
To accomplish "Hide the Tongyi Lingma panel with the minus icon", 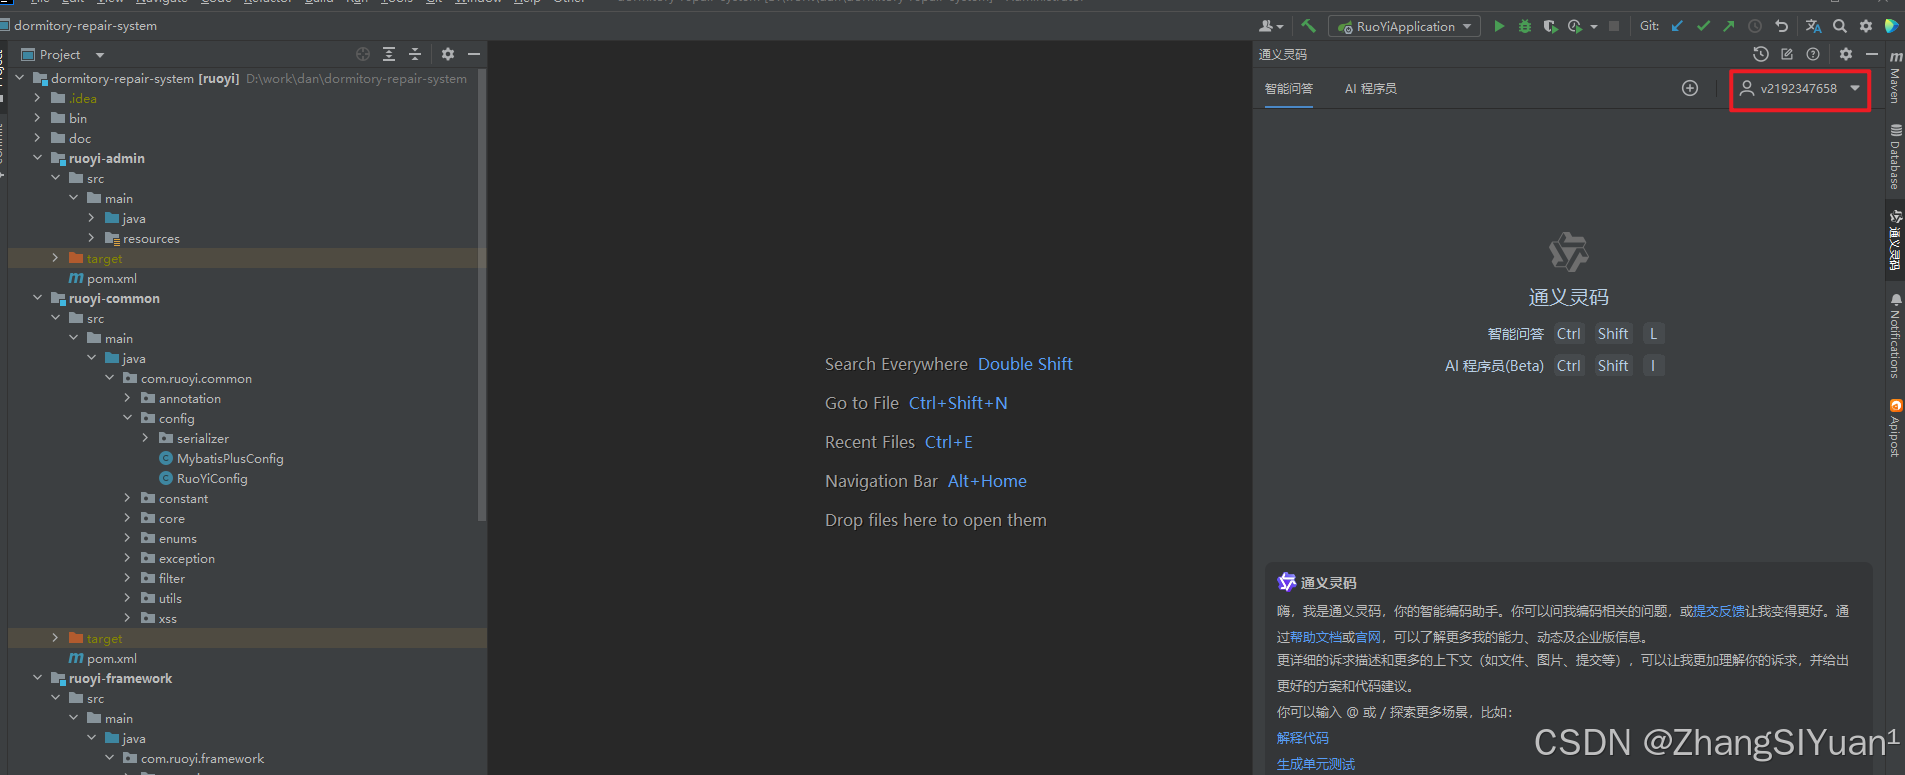I will [1872, 54].
